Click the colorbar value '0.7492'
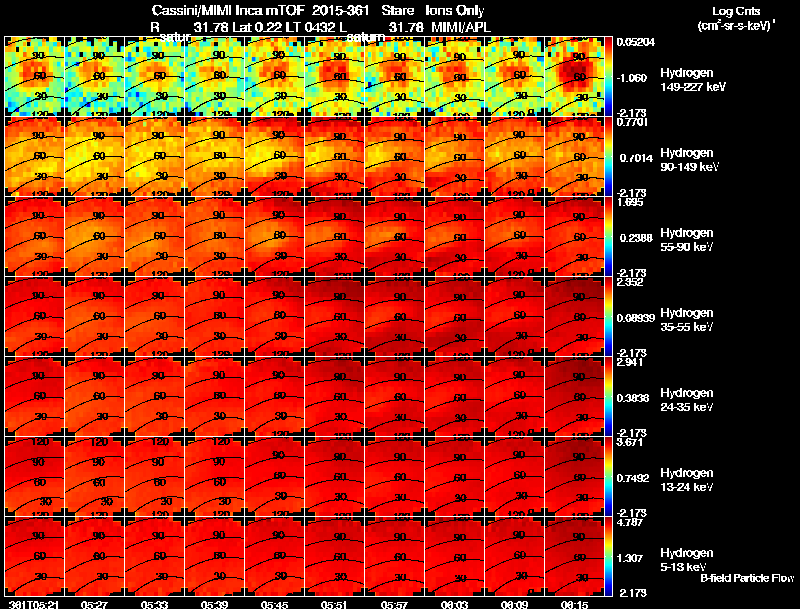The image size is (800, 609). tap(633, 478)
